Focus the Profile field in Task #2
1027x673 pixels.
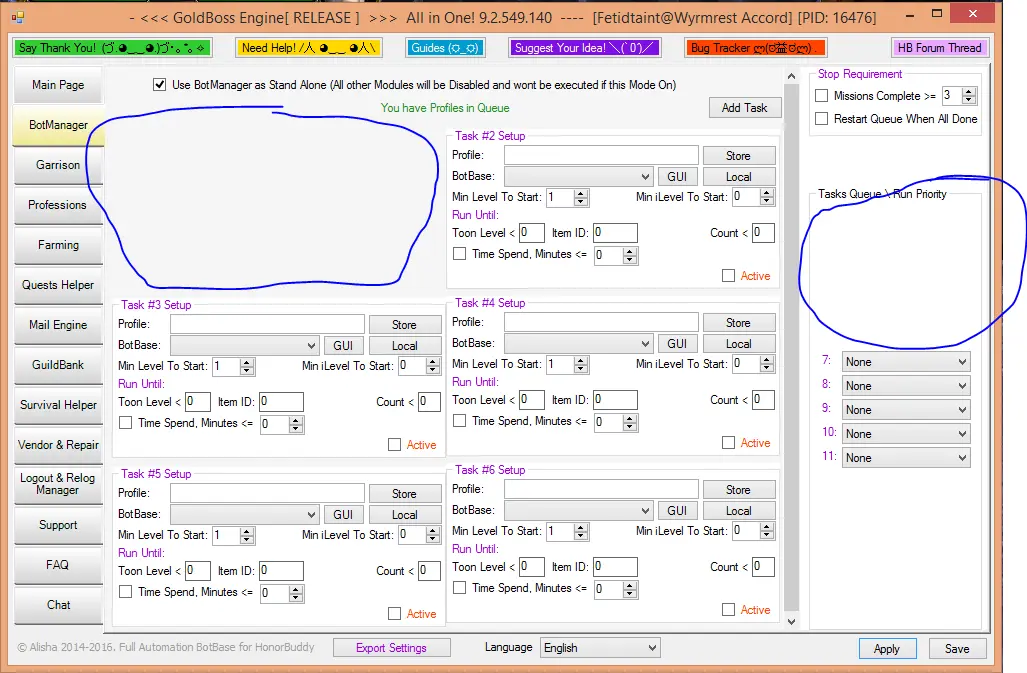(x=601, y=155)
